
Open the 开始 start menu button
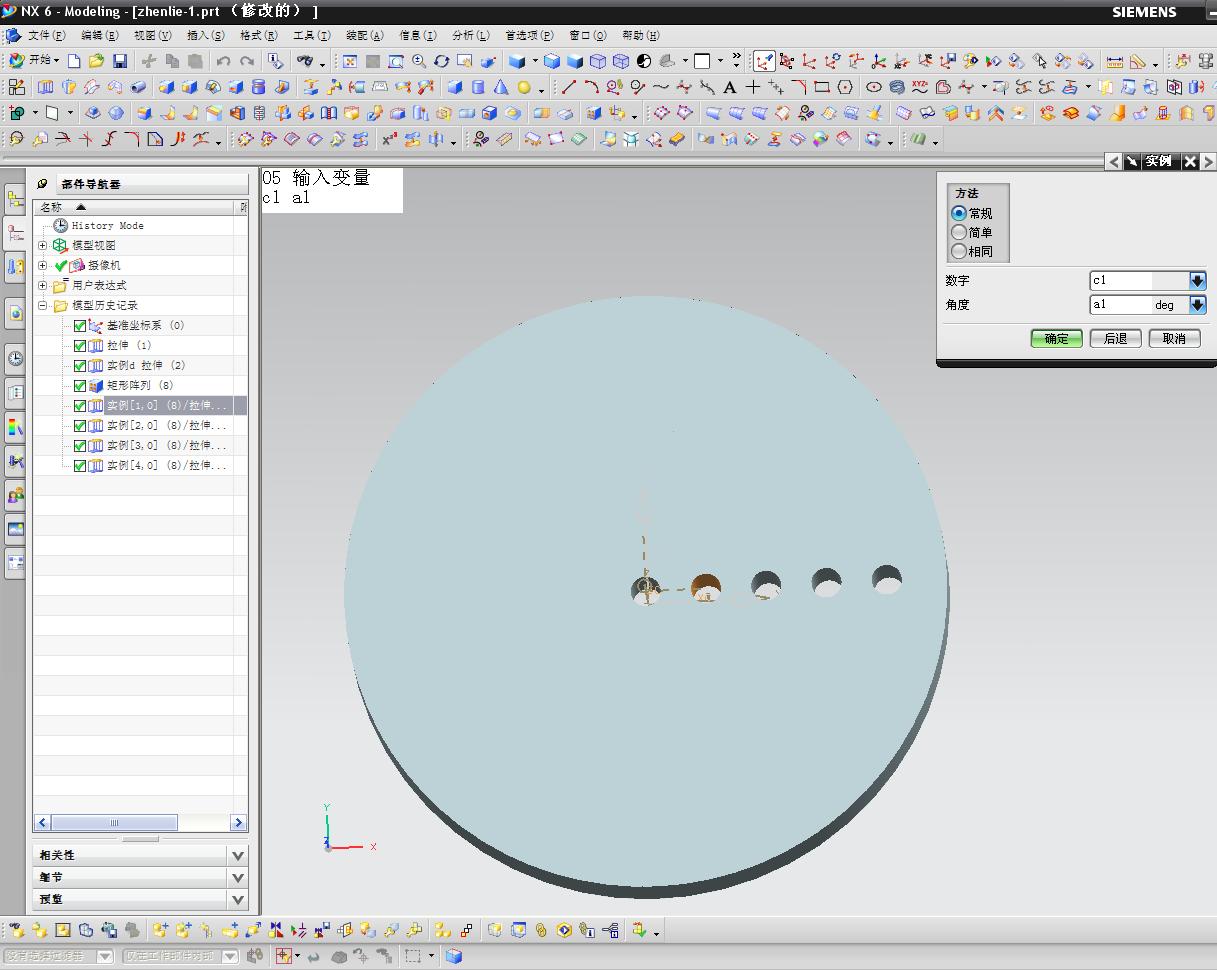(34, 61)
